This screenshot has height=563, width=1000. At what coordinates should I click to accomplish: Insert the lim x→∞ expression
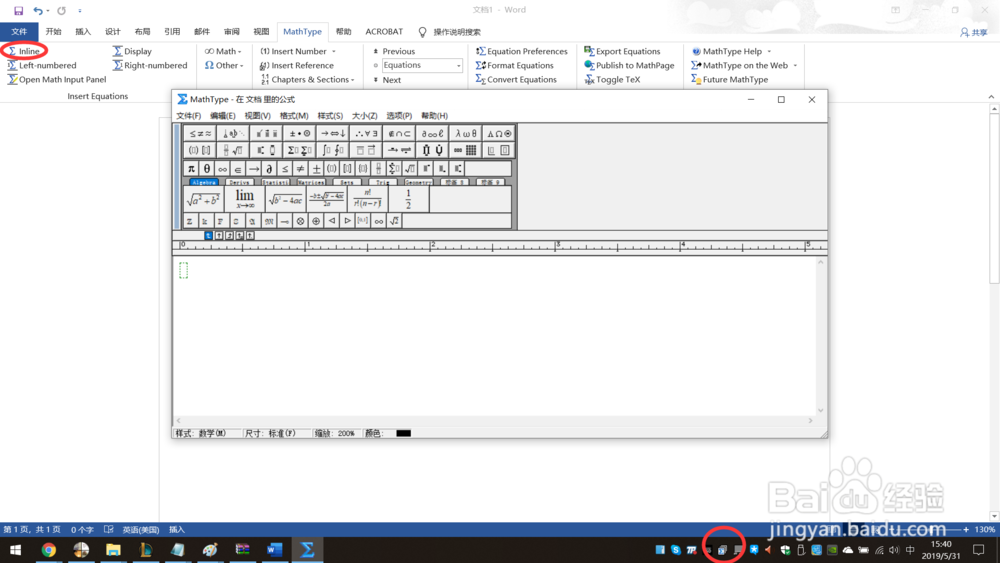[x=244, y=199]
